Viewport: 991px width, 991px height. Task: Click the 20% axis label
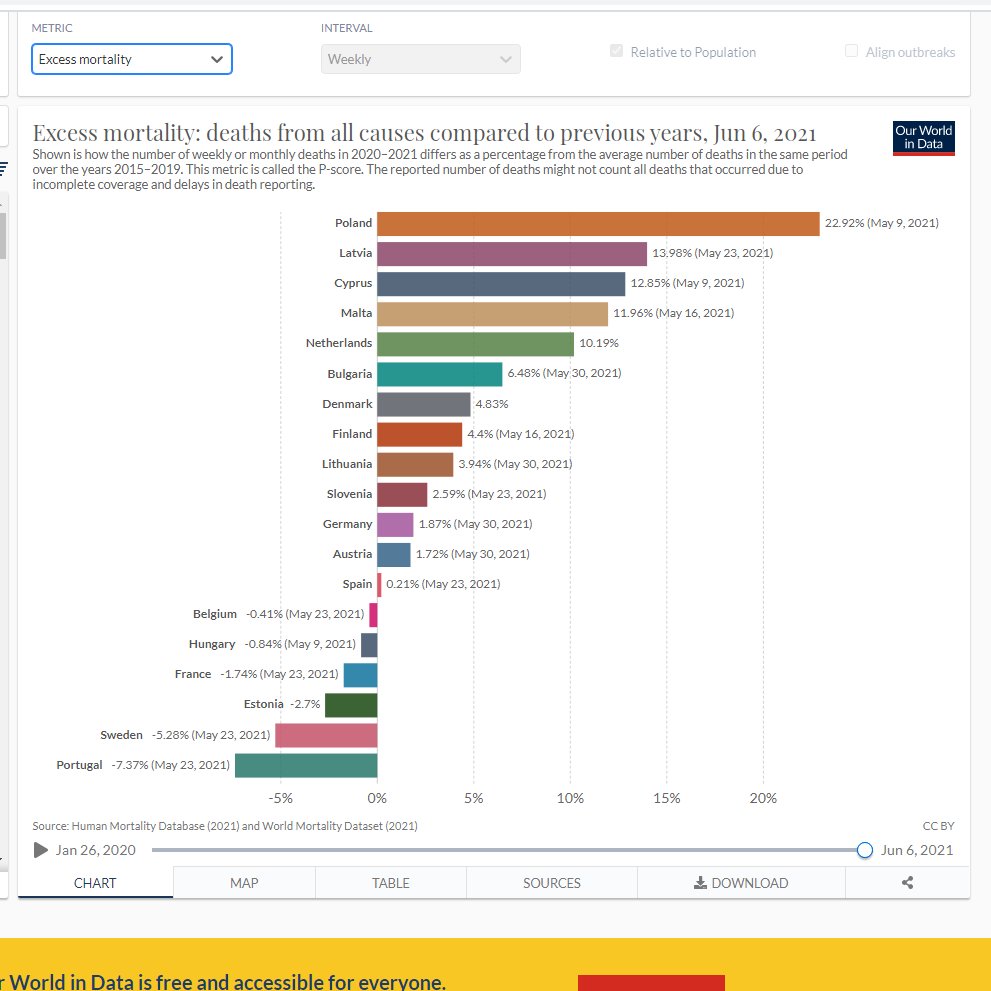coord(763,798)
